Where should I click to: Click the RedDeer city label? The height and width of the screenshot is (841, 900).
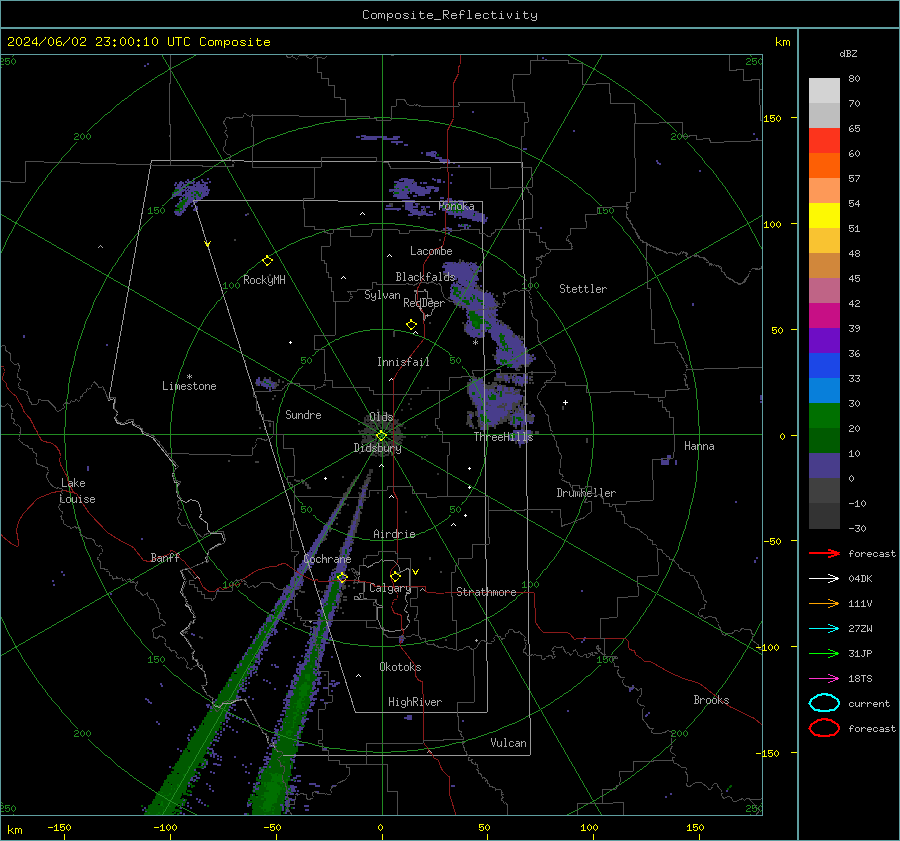pyautogui.click(x=424, y=303)
